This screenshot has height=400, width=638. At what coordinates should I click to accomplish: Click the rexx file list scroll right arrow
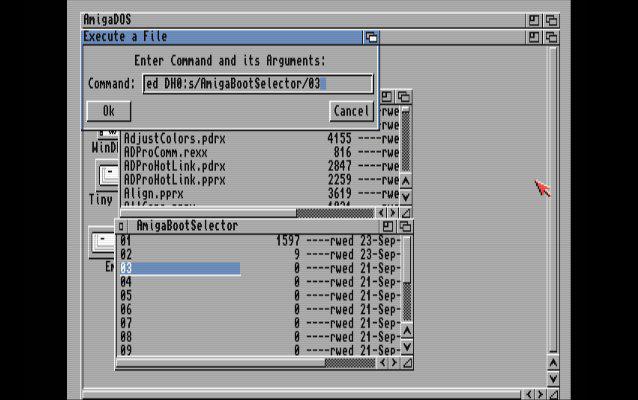pos(393,213)
